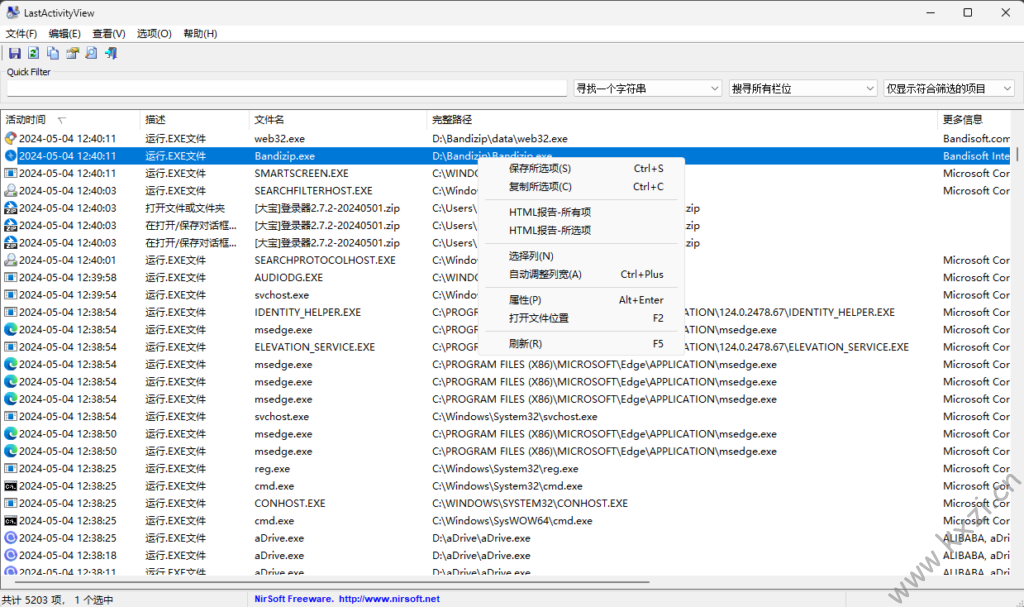The width and height of the screenshot is (1024, 607).
Task: Click the Find magnifier toolbar icon
Action: point(91,54)
